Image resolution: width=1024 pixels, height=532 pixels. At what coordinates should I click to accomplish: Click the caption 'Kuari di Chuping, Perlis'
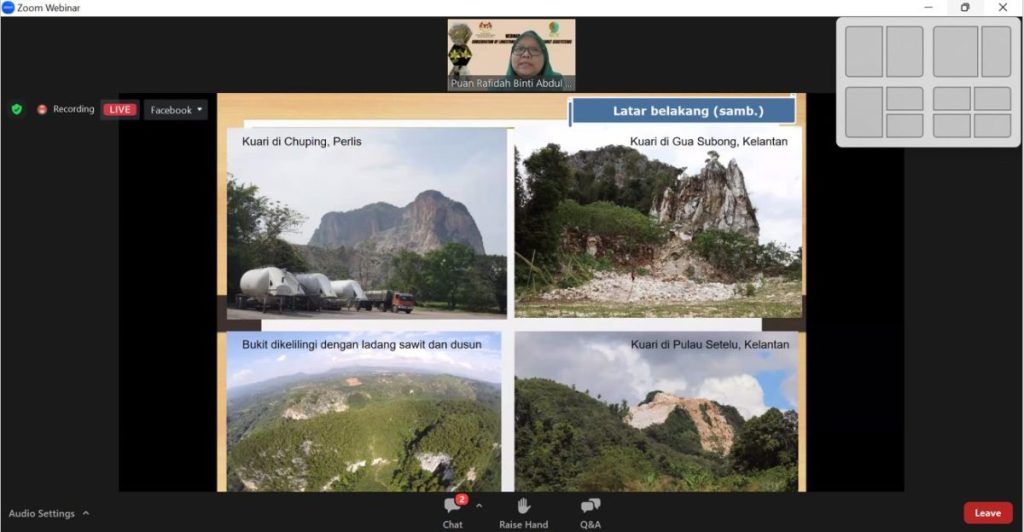[x=301, y=141]
